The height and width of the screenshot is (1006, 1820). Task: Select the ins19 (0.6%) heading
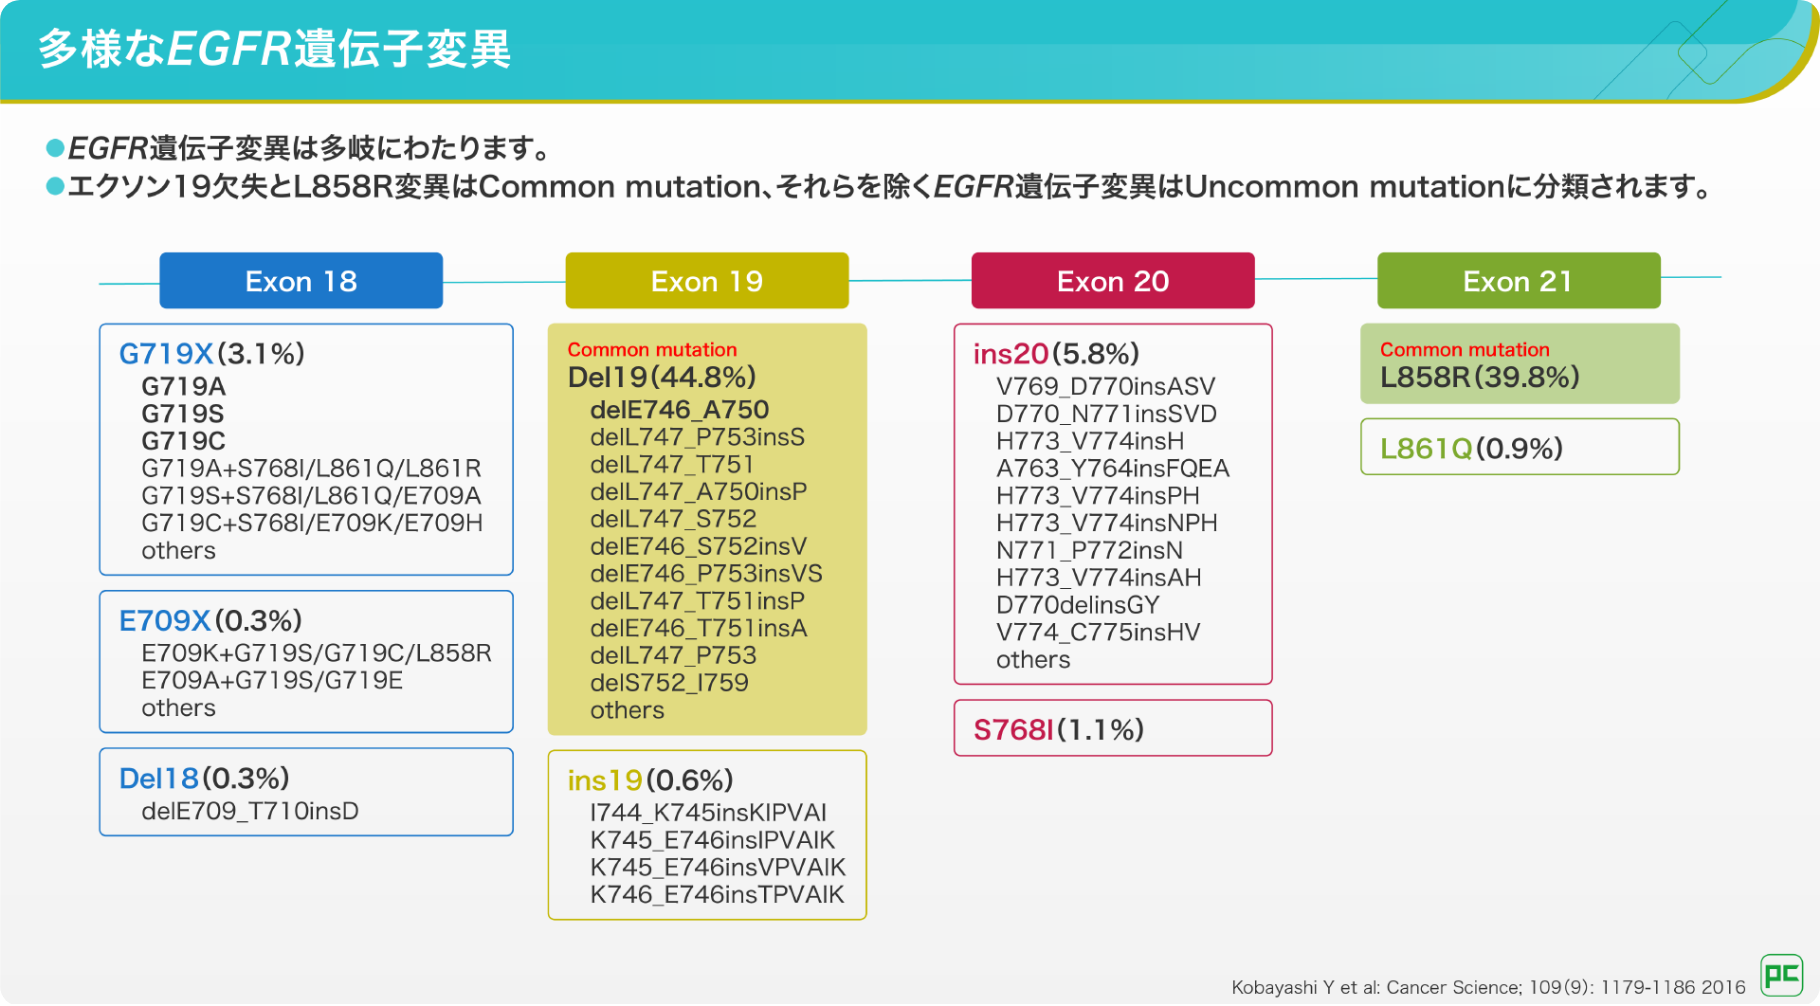point(650,780)
